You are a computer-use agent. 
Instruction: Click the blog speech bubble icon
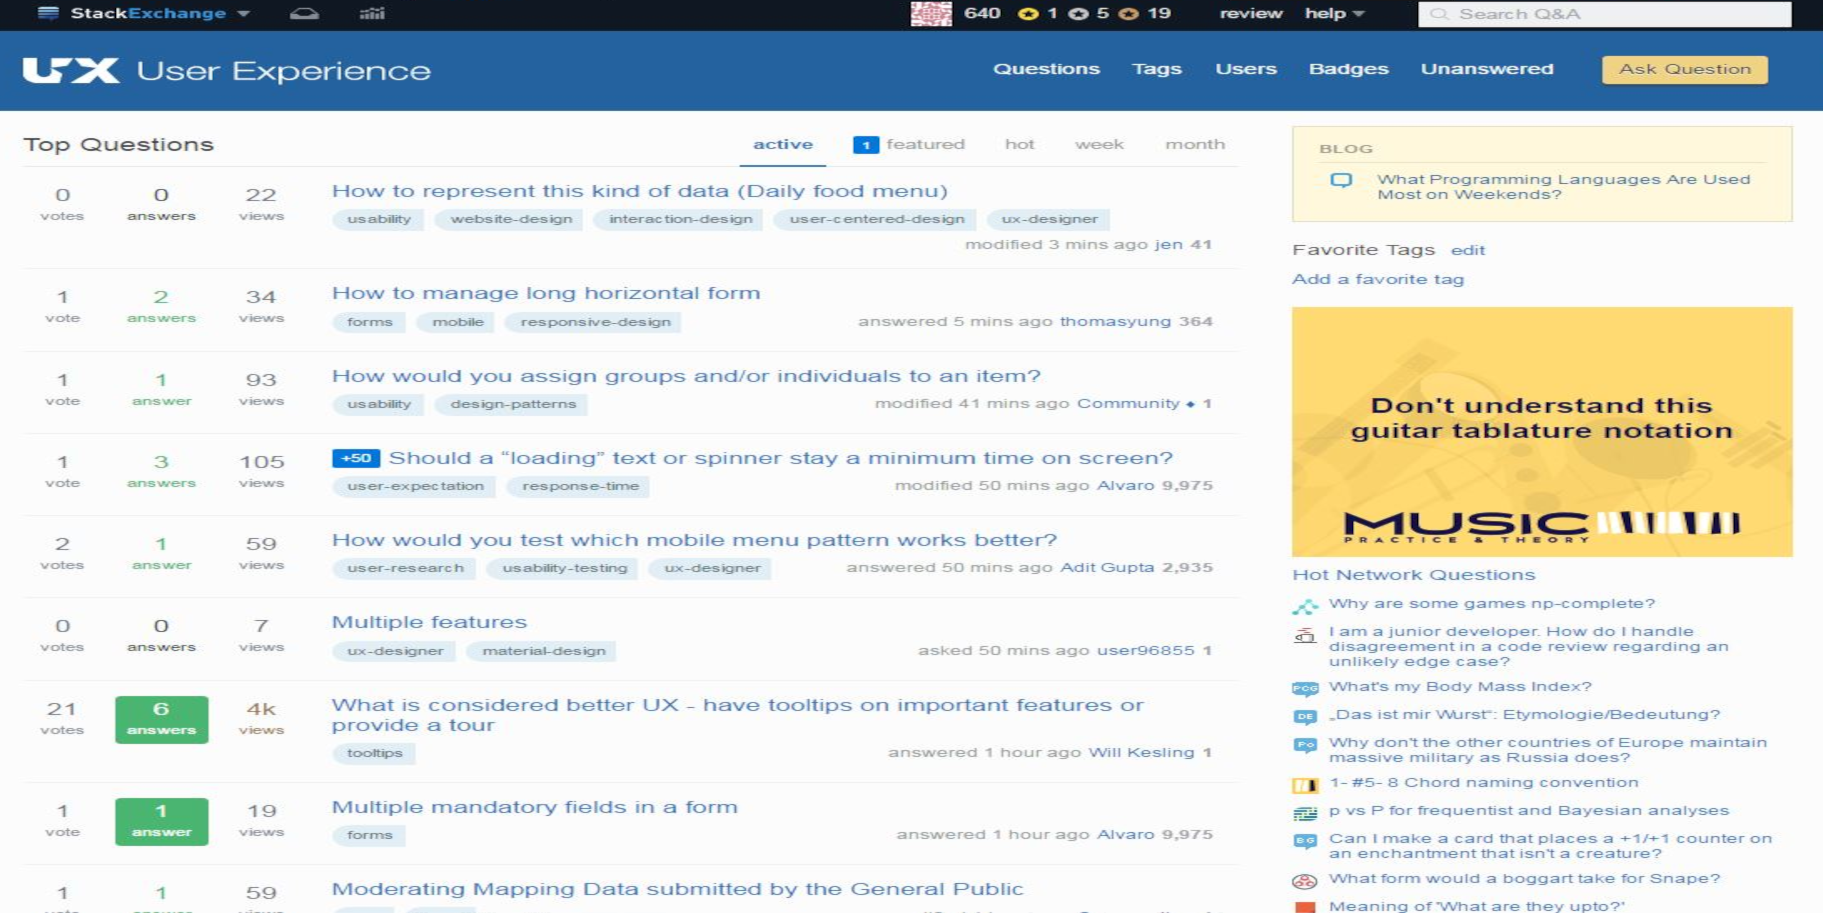(1341, 180)
